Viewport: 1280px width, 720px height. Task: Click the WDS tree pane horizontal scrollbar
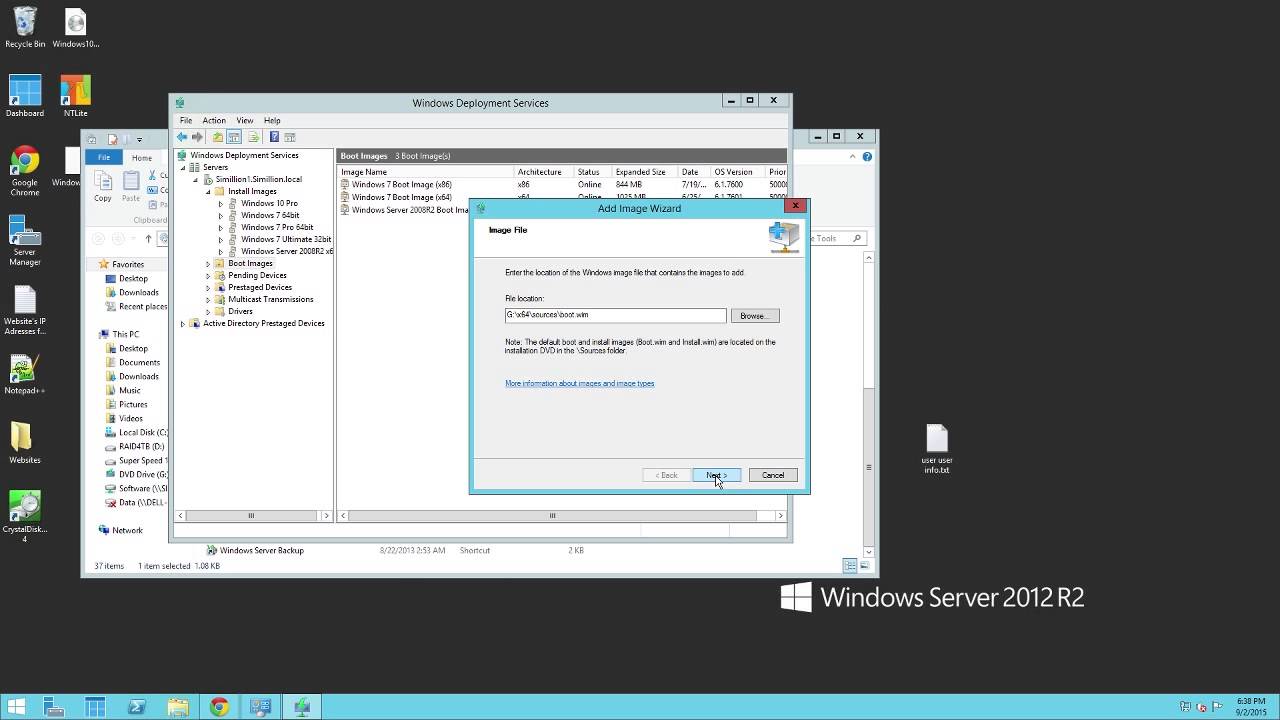(x=254, y=515)
